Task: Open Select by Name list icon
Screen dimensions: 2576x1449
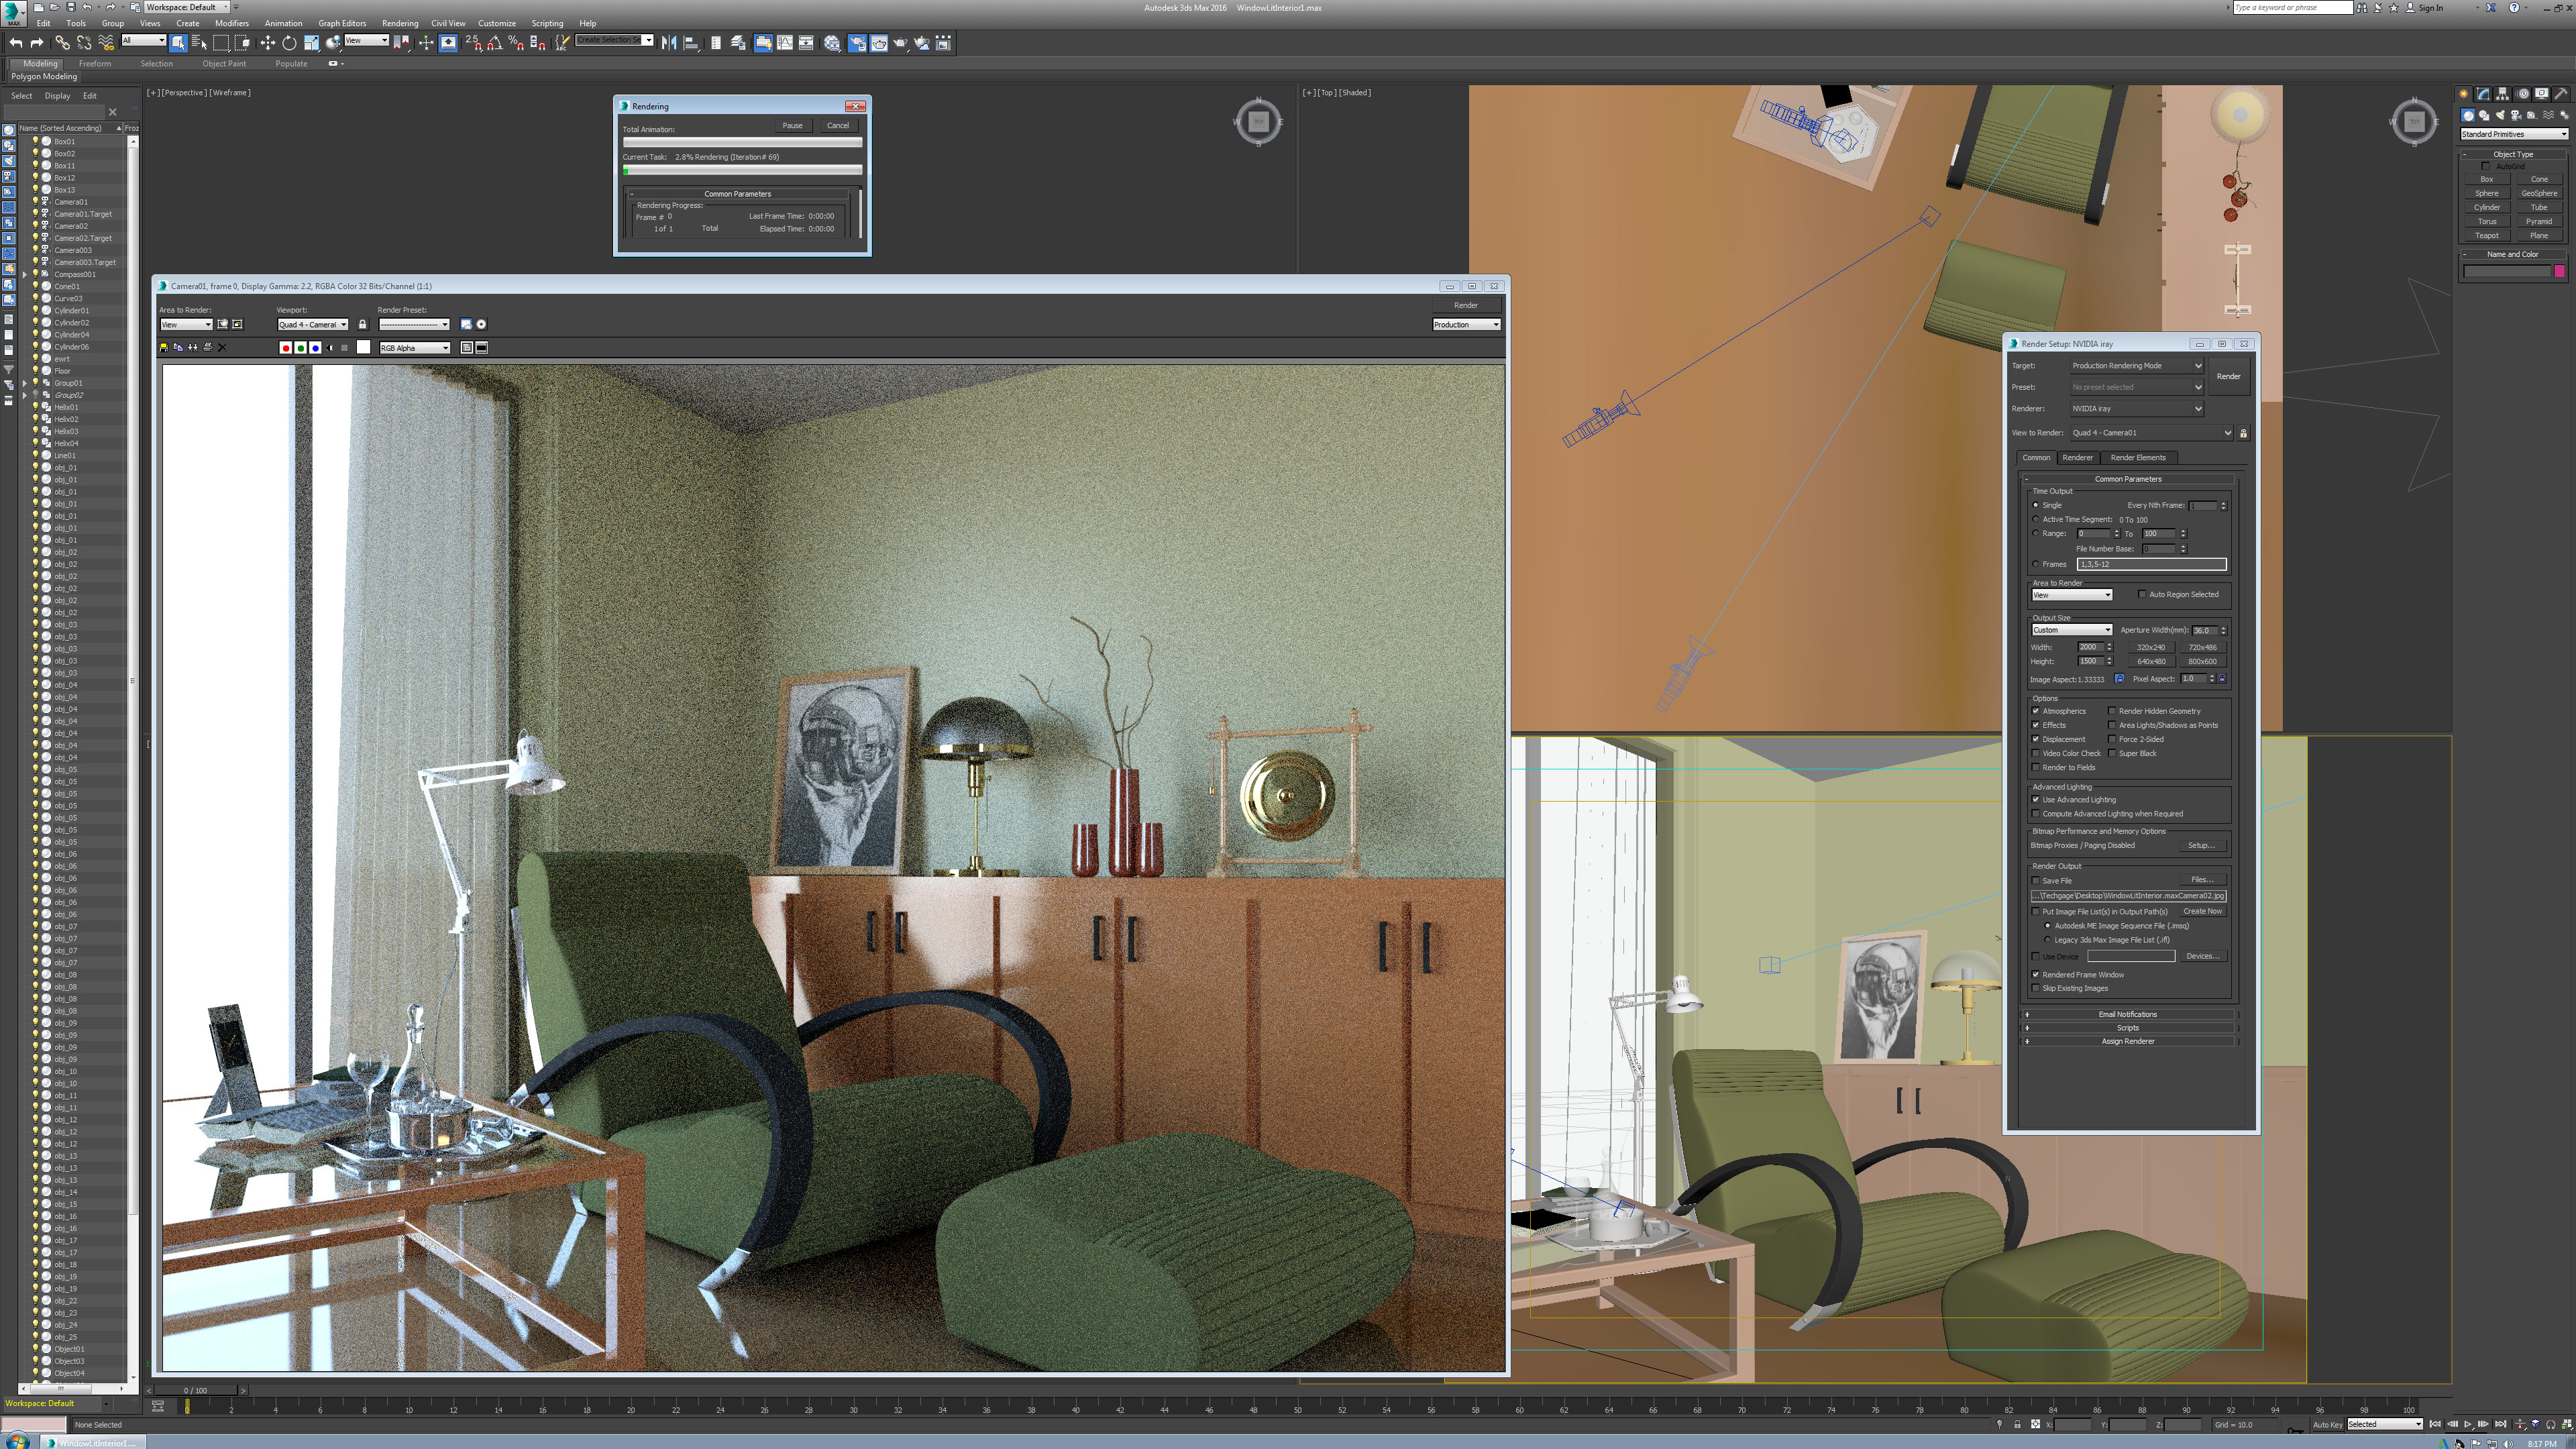Action: click(198, 42)
